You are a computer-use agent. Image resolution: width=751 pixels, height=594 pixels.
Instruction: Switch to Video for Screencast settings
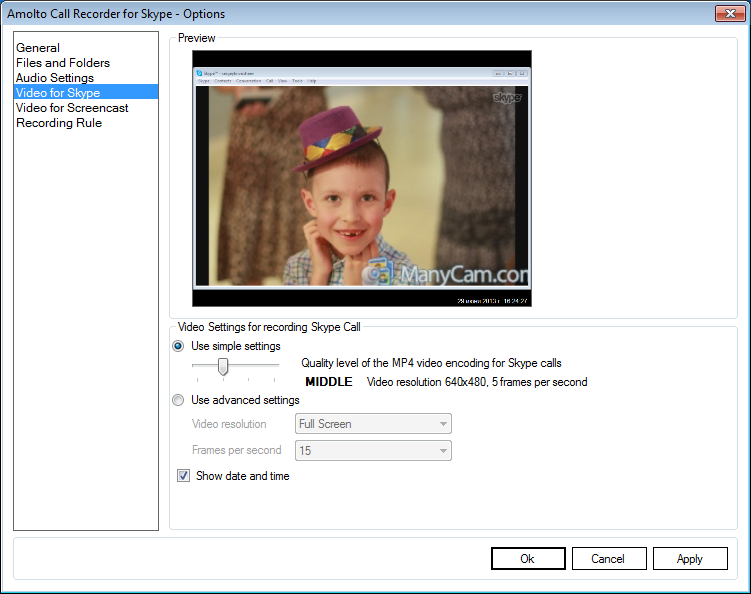[72, 108]
